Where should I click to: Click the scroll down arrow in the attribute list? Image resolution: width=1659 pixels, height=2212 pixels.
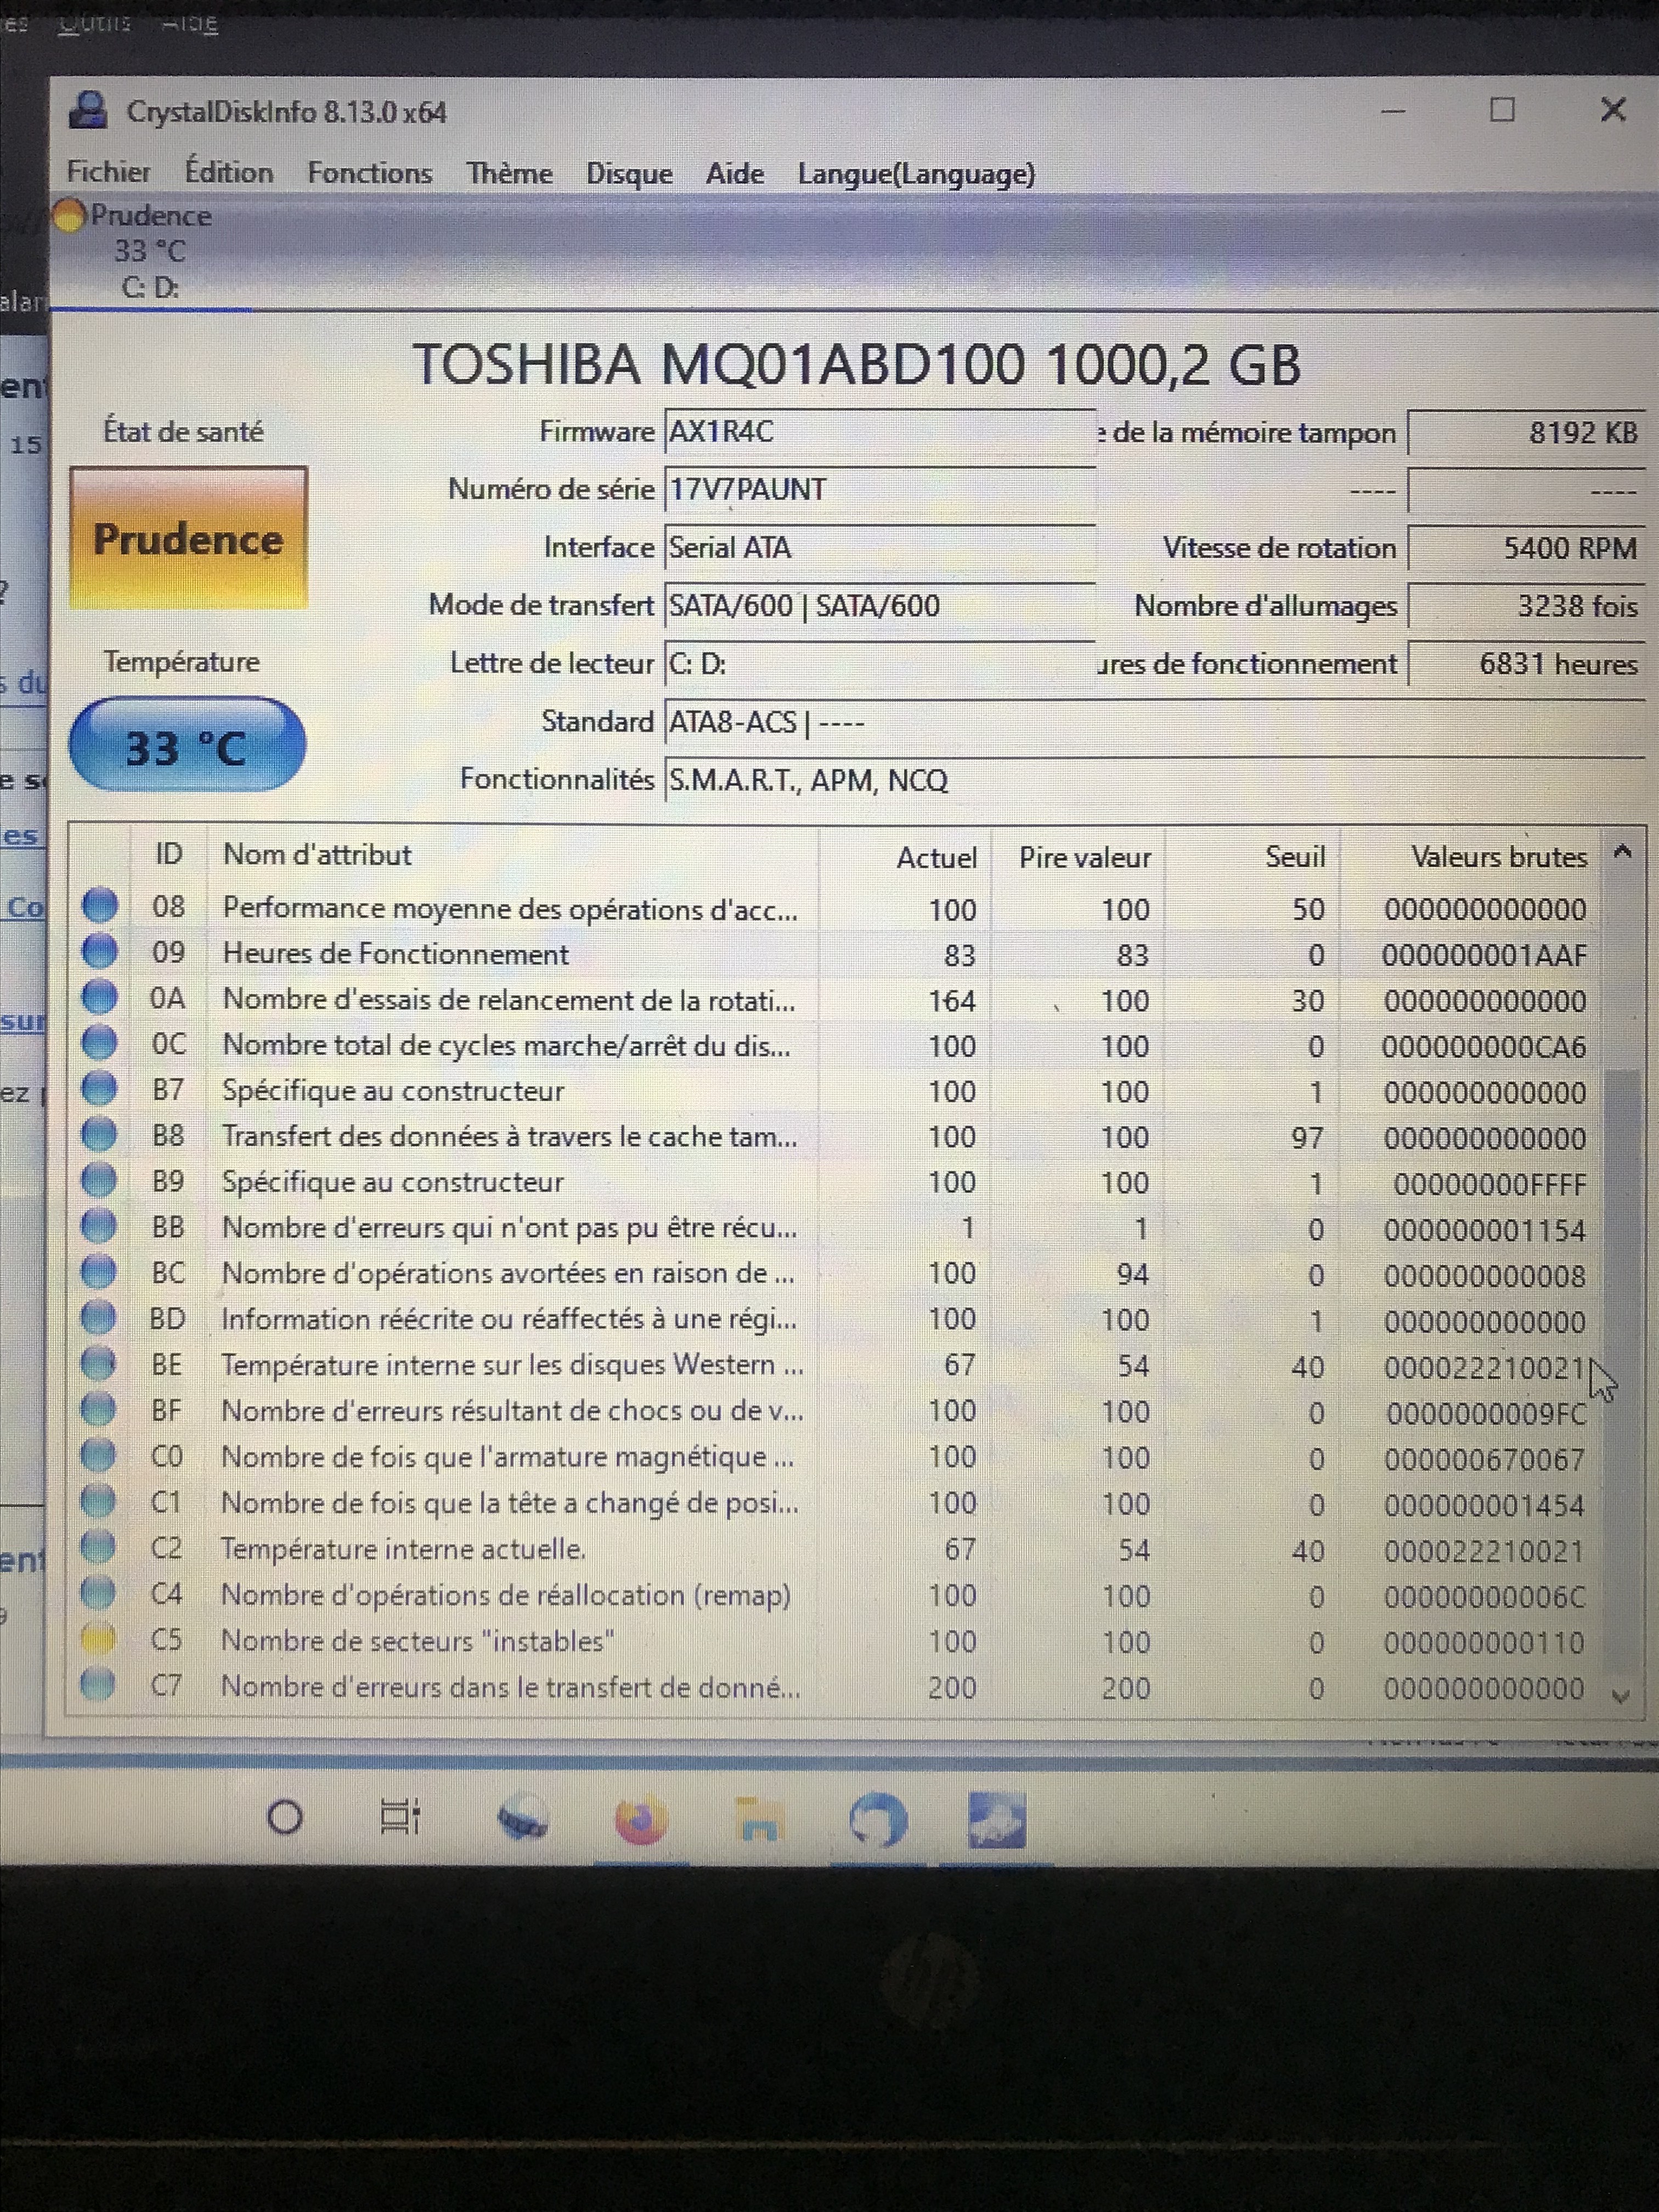(1621, 1695)
